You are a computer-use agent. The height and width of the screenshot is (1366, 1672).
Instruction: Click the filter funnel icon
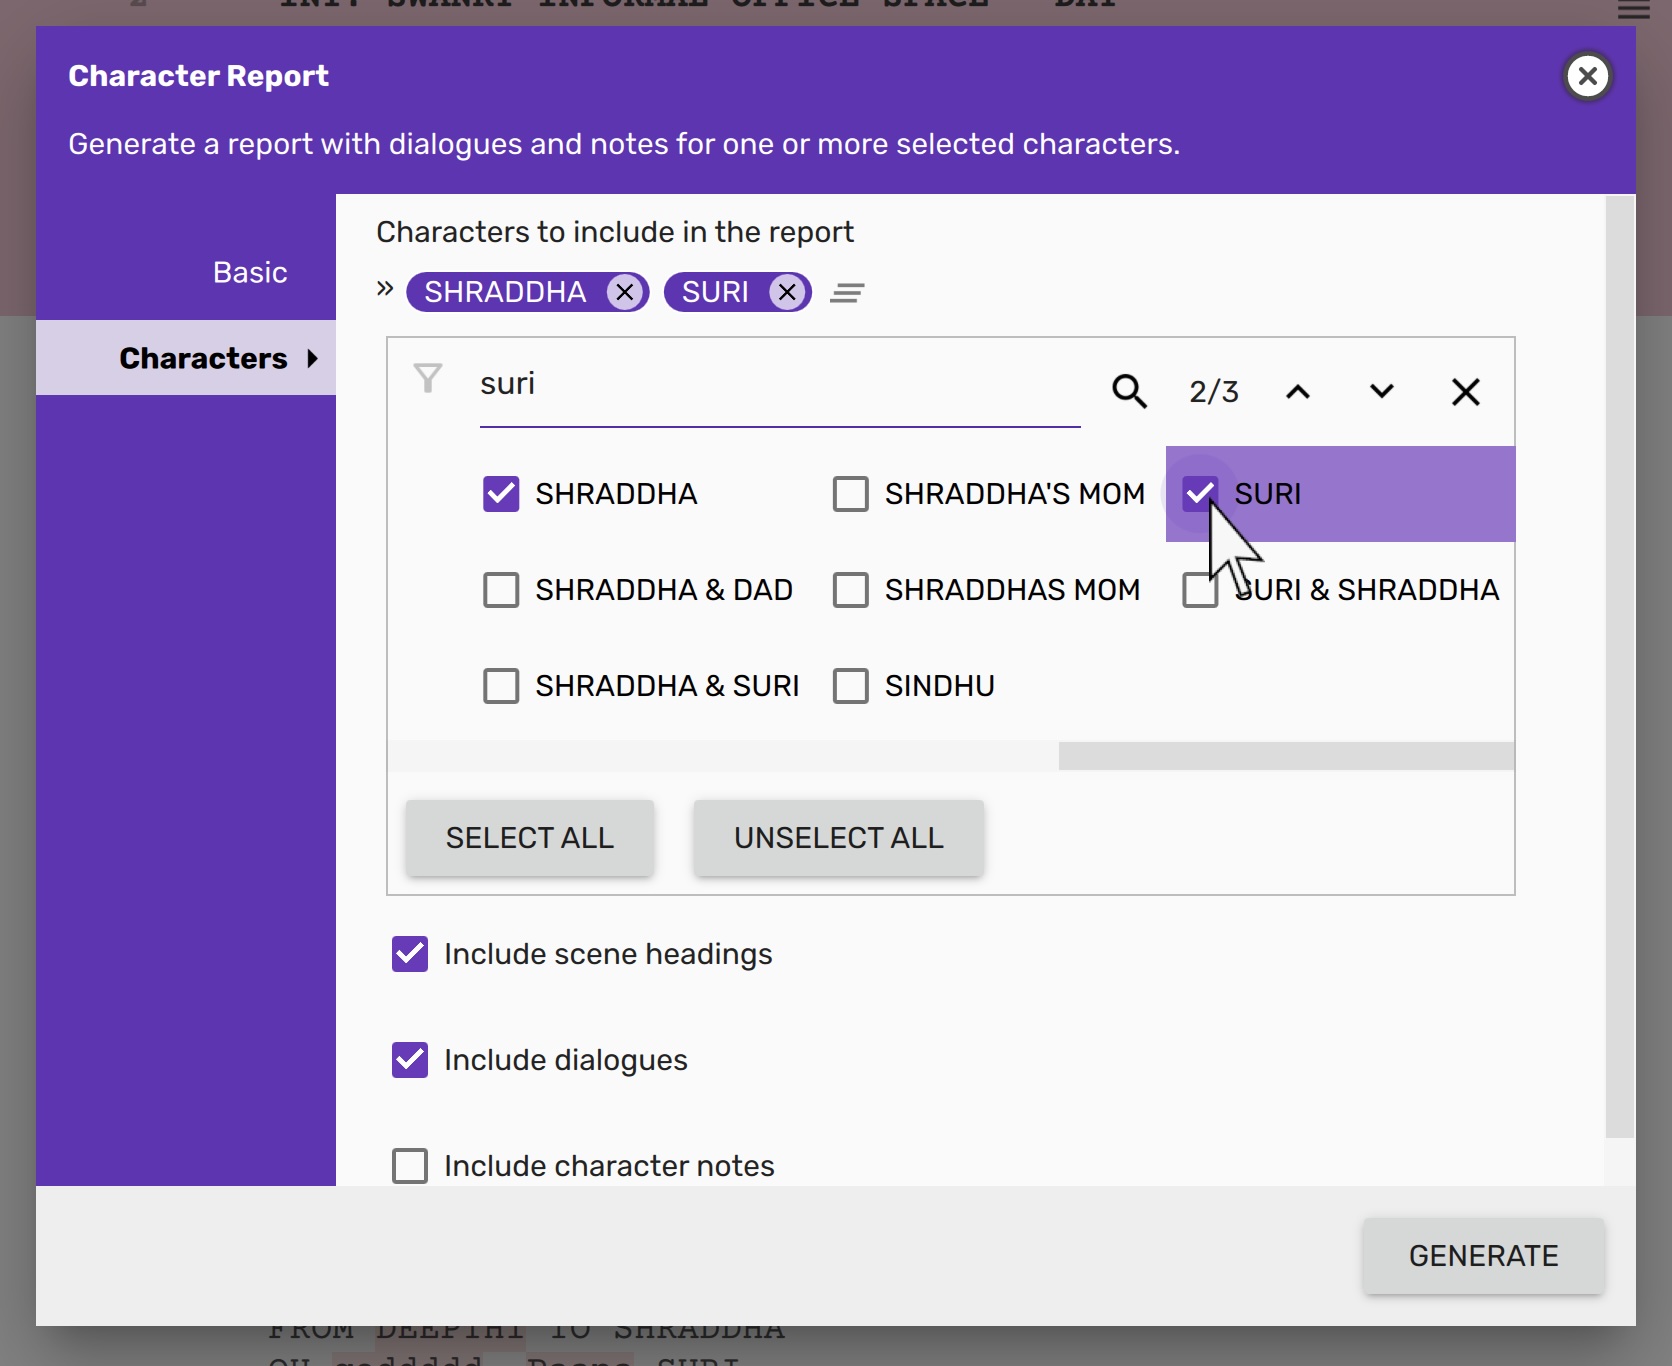428,378
